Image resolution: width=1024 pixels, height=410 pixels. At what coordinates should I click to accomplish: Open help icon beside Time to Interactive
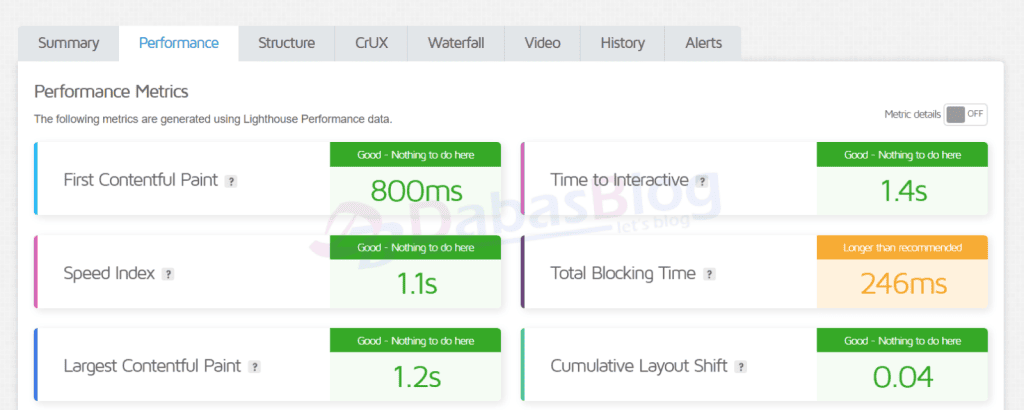702,181
